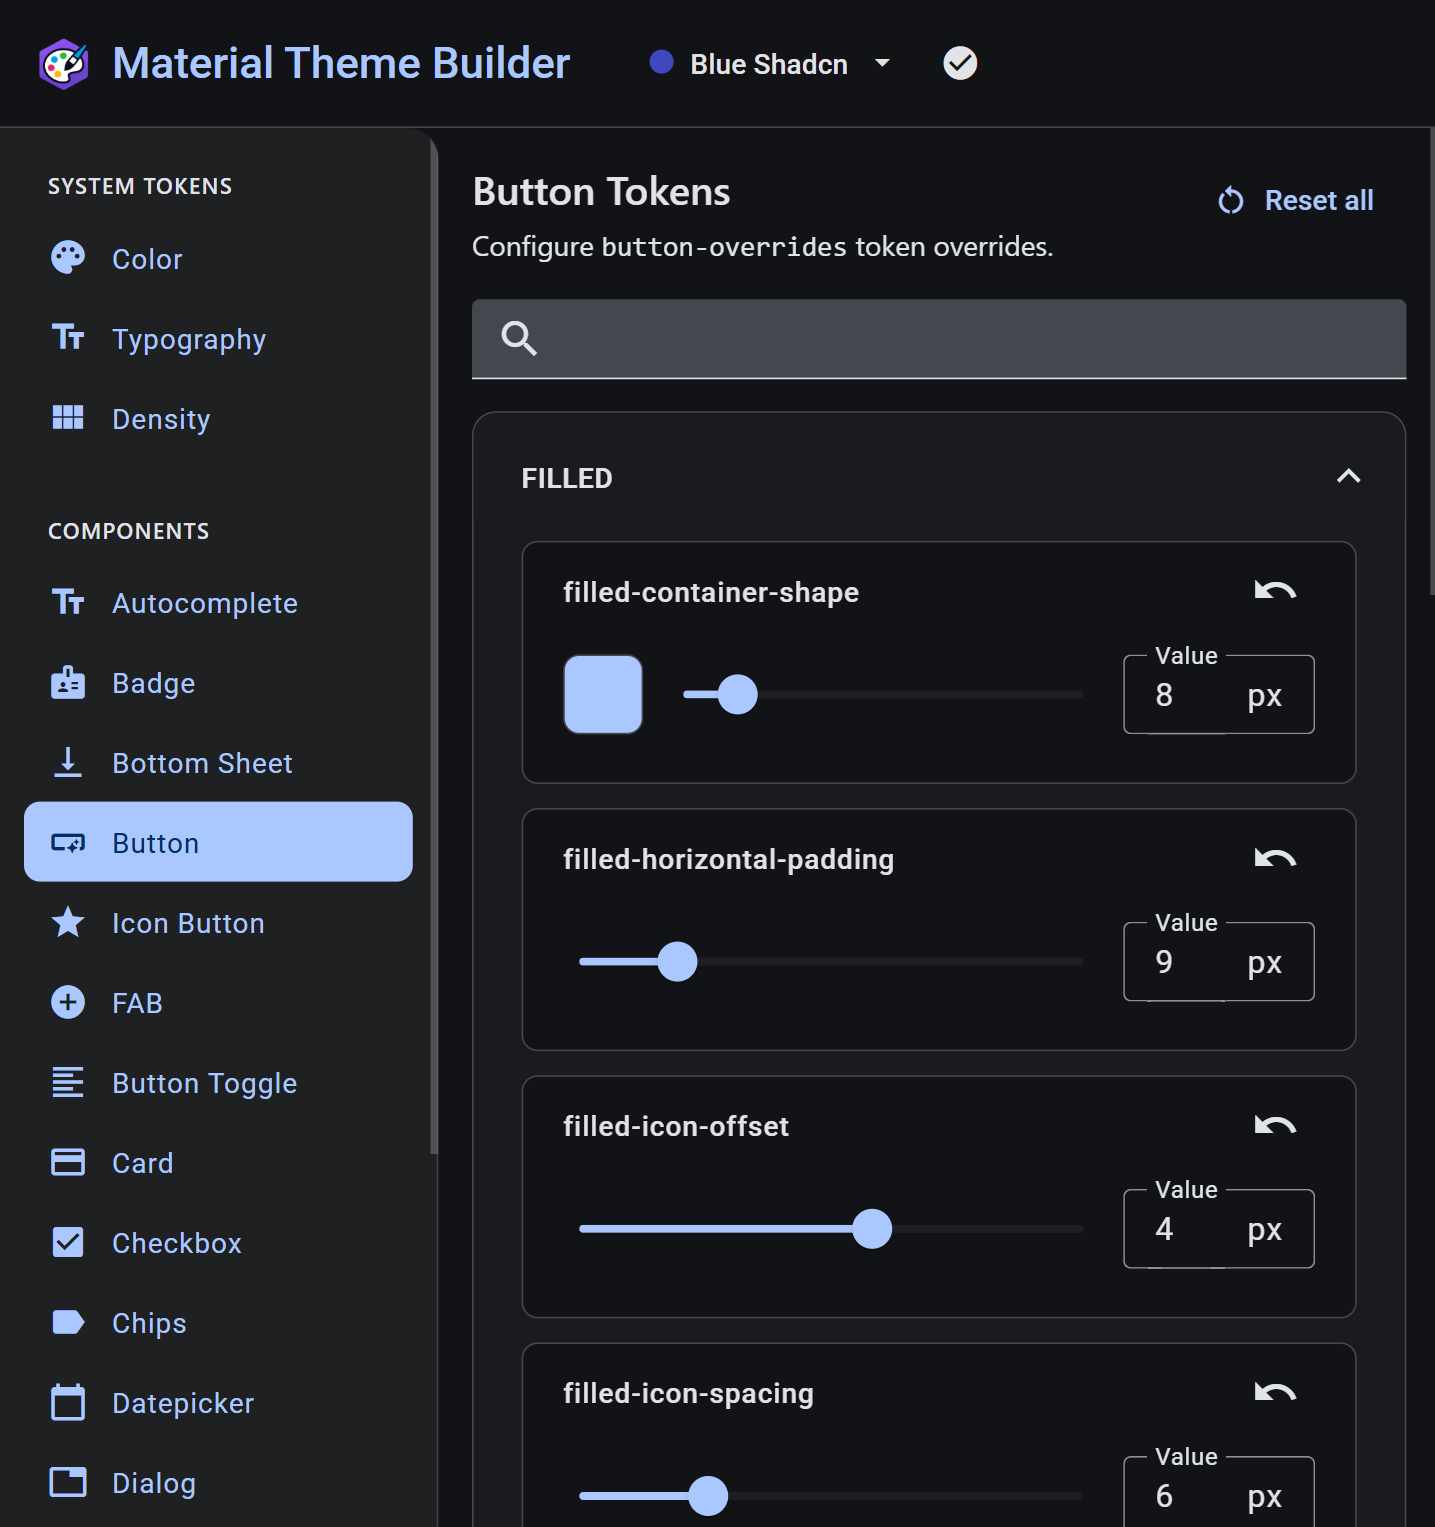
Task: Click the Autocomplete sidebar icon
Action: [x=68, y=602]
